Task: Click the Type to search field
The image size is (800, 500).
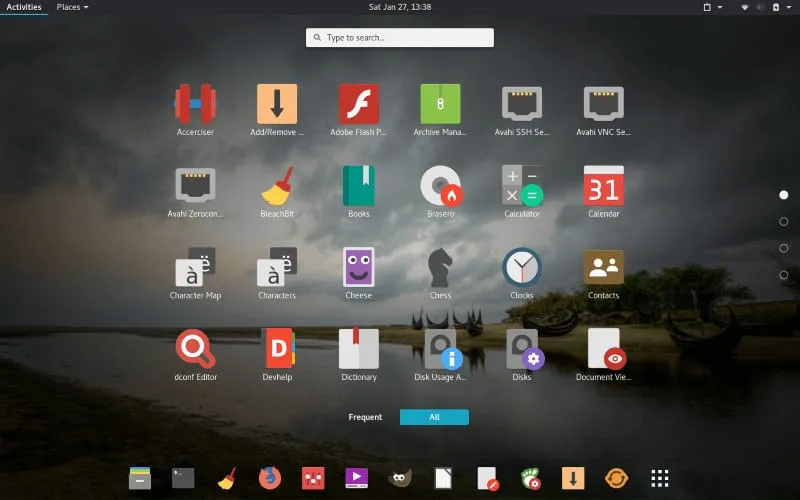Action: [399, 38]
